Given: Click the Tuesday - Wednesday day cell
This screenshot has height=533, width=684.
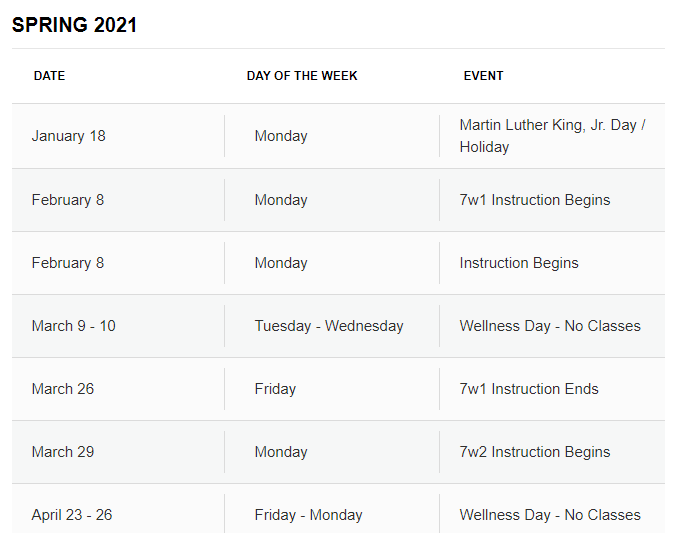Looking at the screenshot, I should (x=329, y=326).
